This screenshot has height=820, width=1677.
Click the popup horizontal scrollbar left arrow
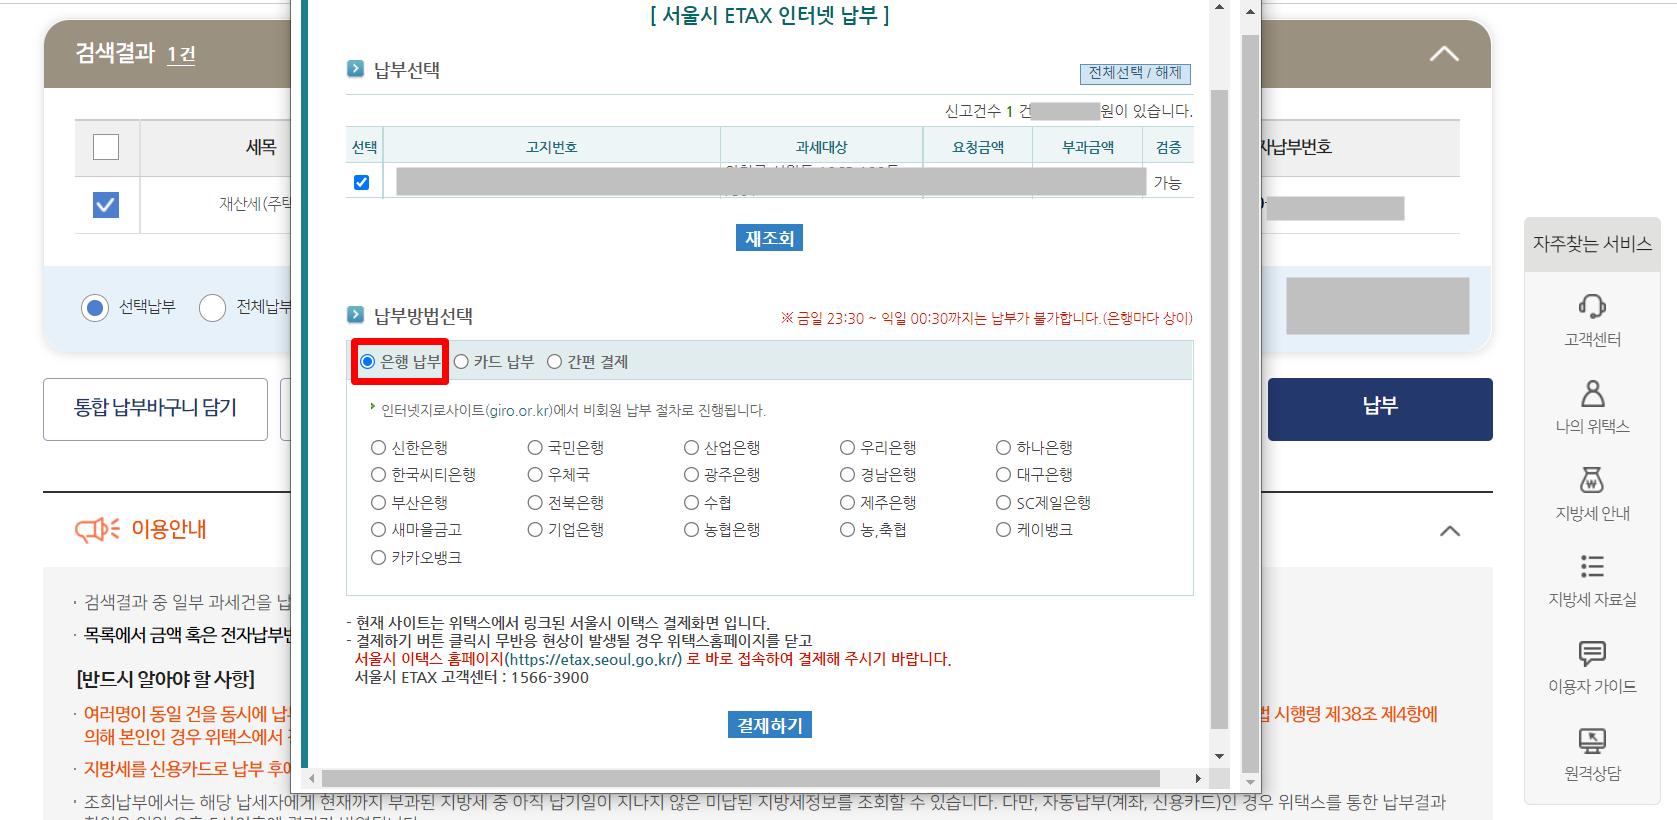tap(312, 778)
